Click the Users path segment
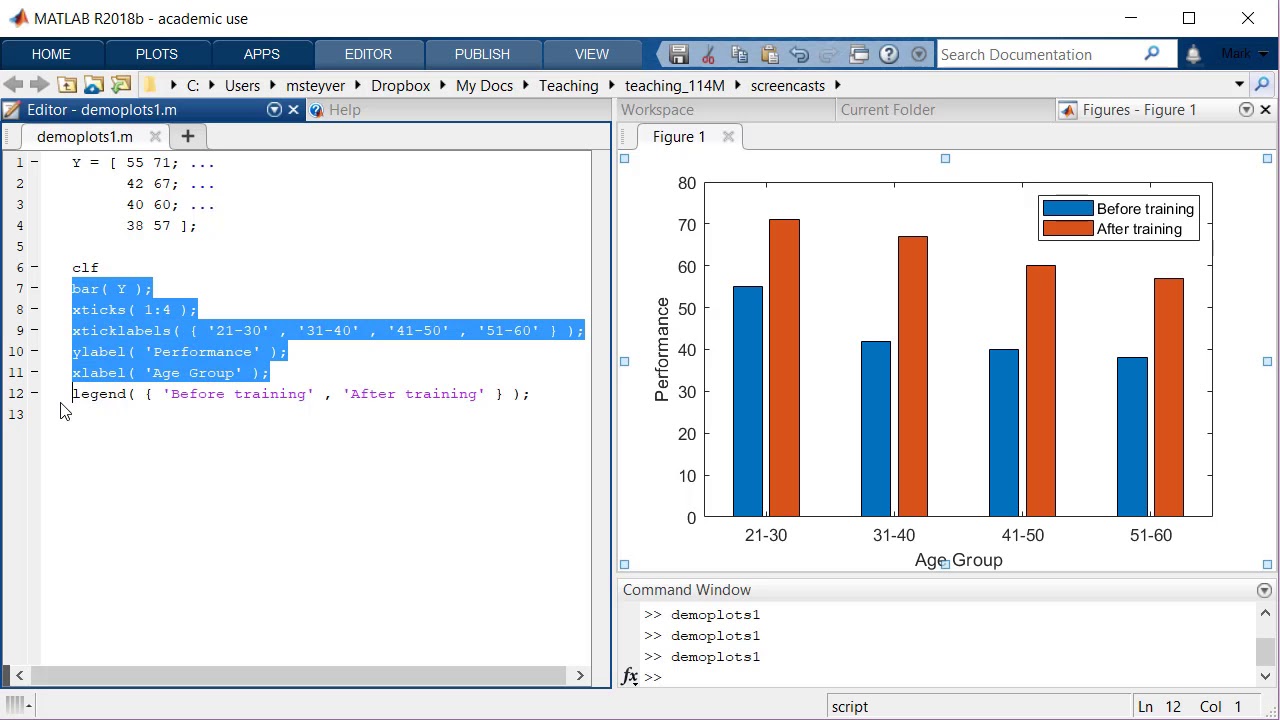1280x720 pixels. pos(242,86)
